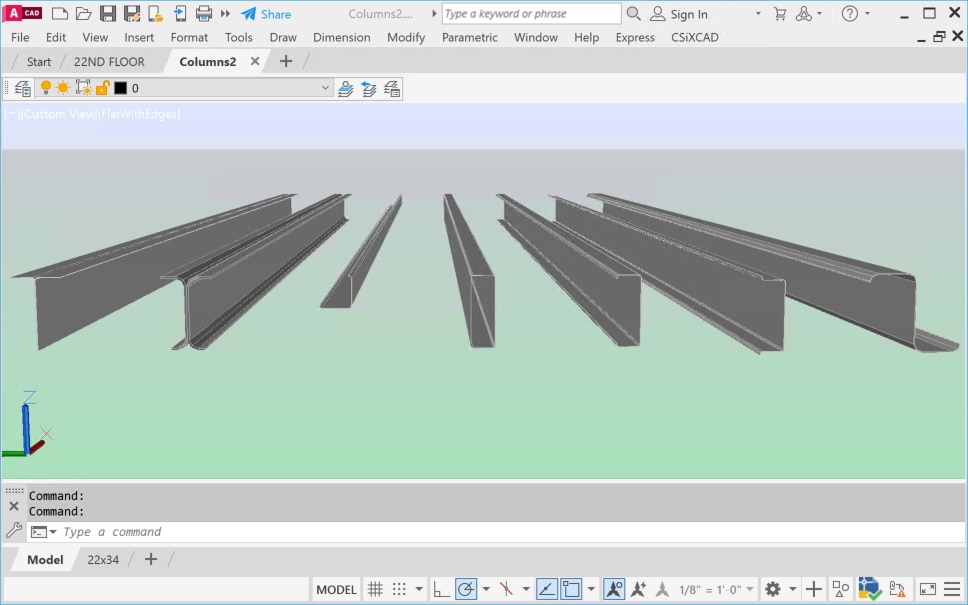
Task: Switch to the 22ND FLOOR drawing tab
Action: pyautogui.click(x=109, y=62)
